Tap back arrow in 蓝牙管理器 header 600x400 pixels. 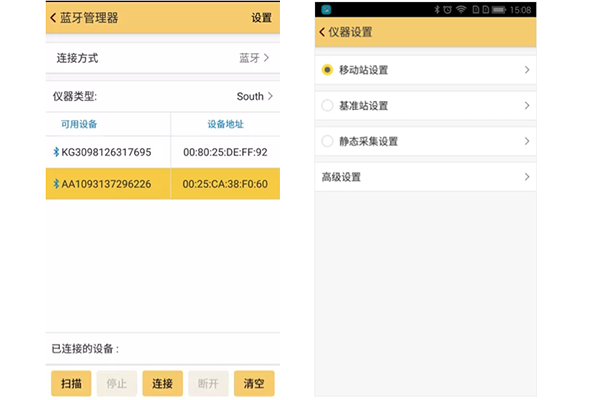tap(54, 18)
